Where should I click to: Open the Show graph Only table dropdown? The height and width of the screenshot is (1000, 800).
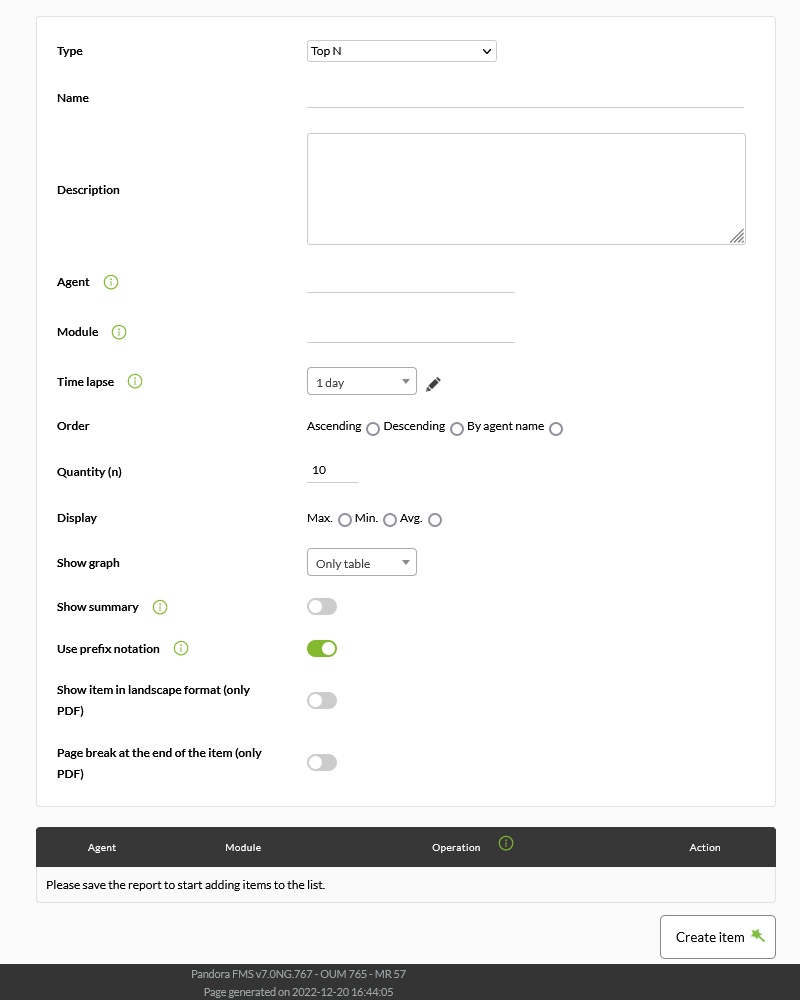coord(362,562)
